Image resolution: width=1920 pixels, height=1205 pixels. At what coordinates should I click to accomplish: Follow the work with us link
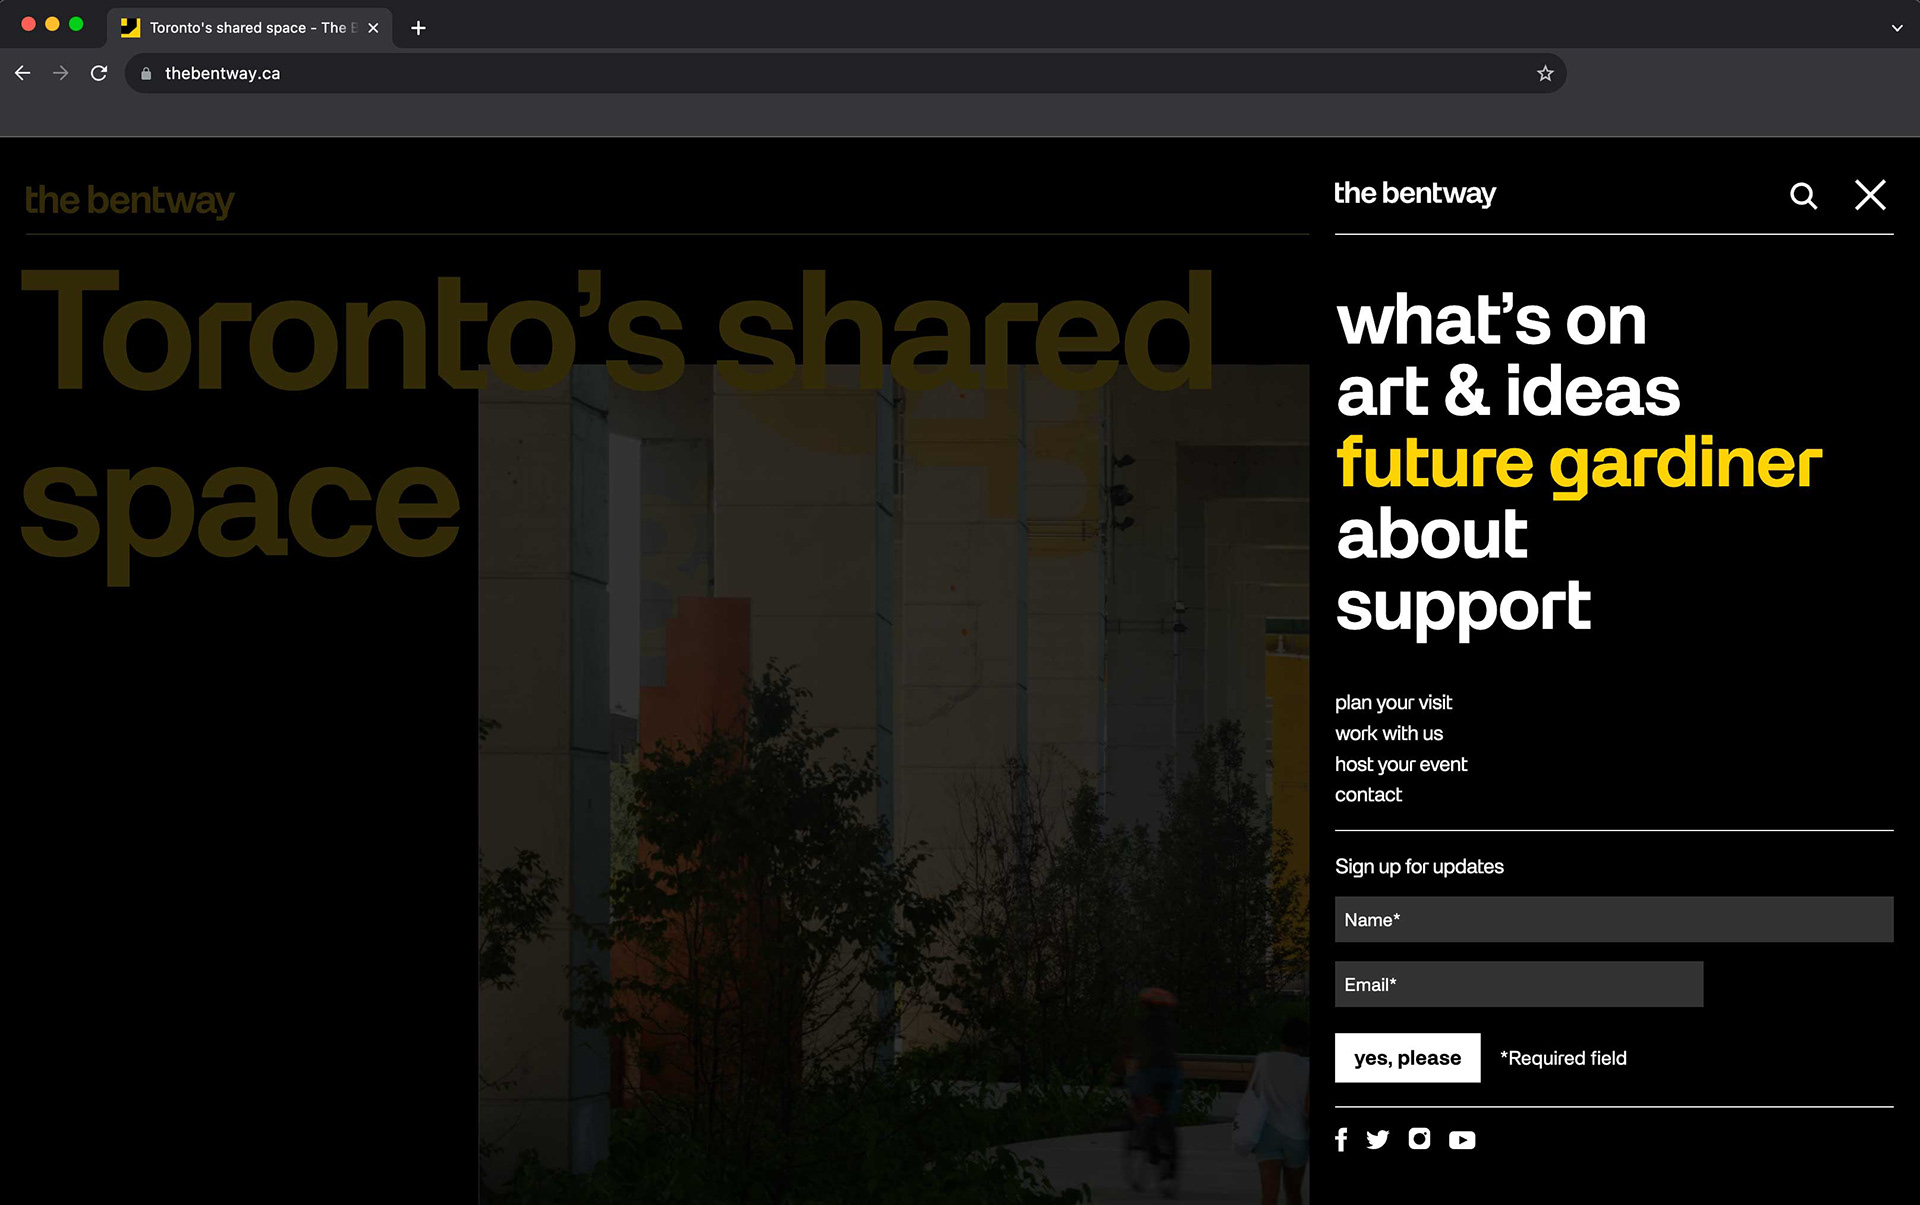pos(1389,733)
